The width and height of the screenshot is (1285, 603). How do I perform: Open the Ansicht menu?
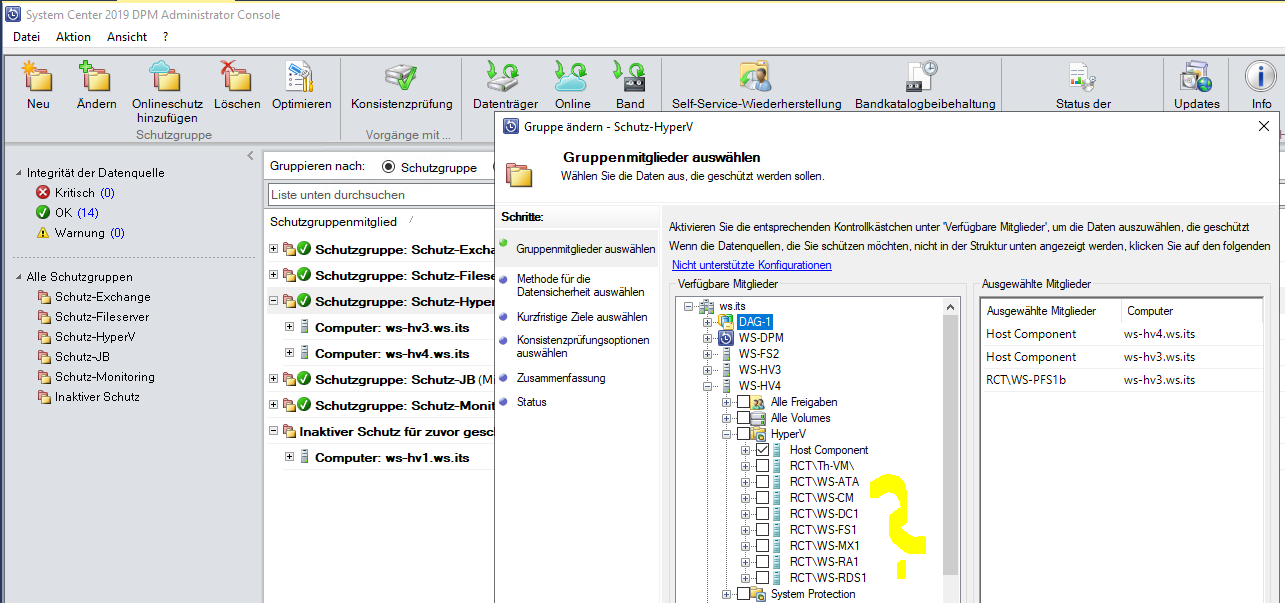(127, 37)
